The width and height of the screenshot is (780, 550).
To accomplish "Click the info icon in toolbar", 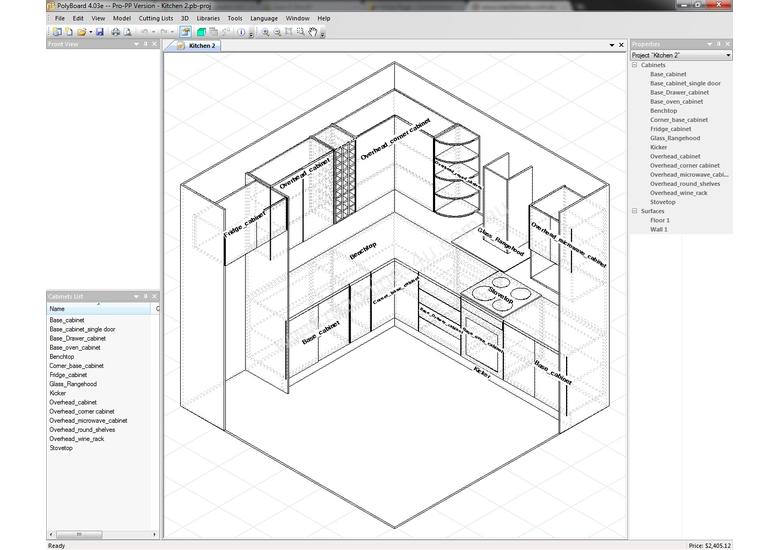I will click(241, 32).
